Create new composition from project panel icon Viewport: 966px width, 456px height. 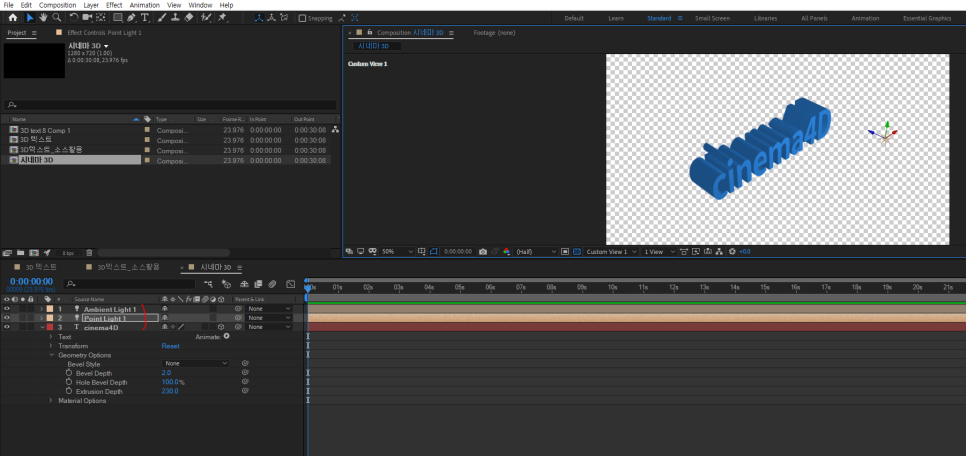33,253
